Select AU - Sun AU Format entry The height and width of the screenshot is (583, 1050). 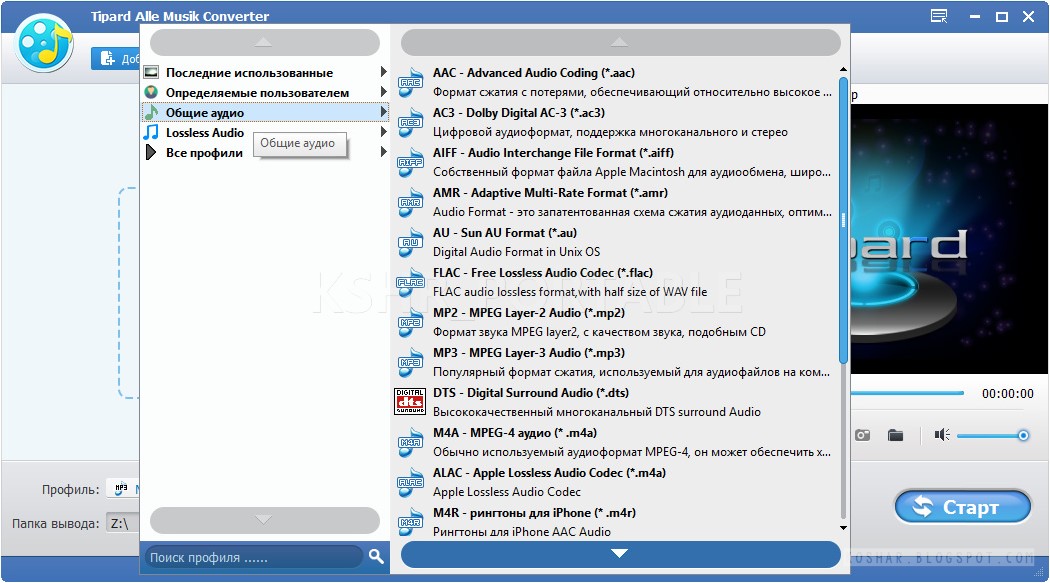tap(615, 243)
